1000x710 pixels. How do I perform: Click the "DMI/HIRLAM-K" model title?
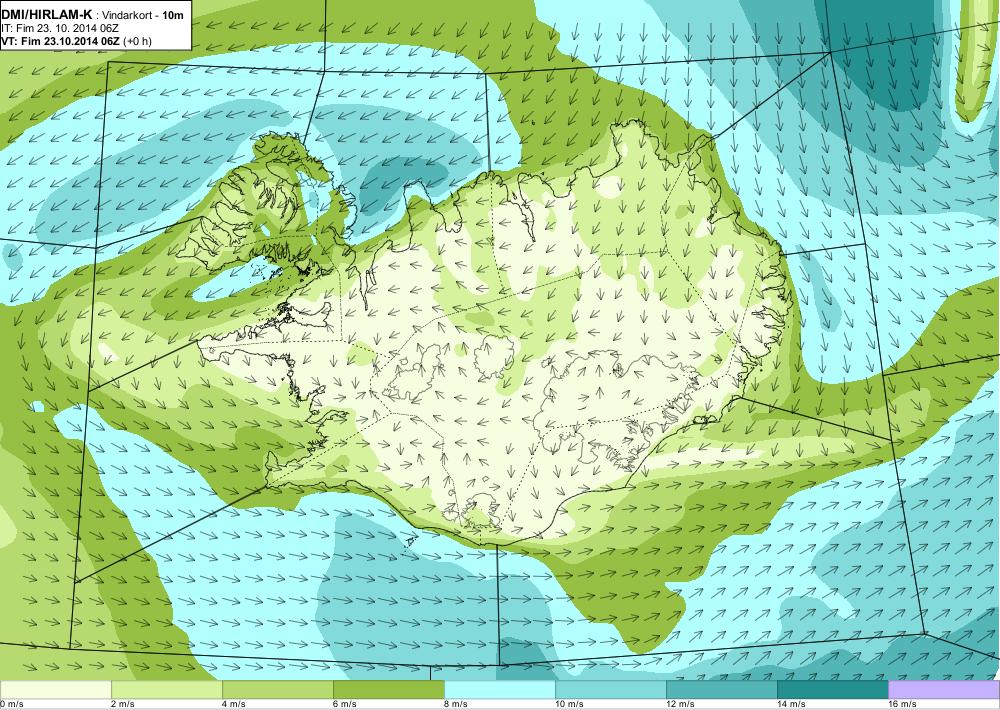47,16
